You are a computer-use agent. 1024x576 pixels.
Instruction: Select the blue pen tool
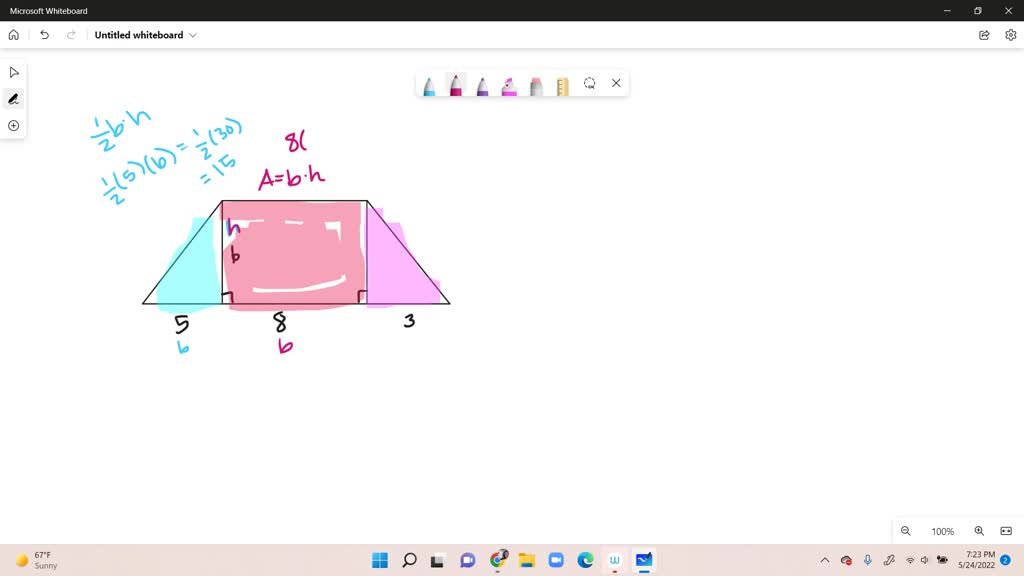pos(429,84)
